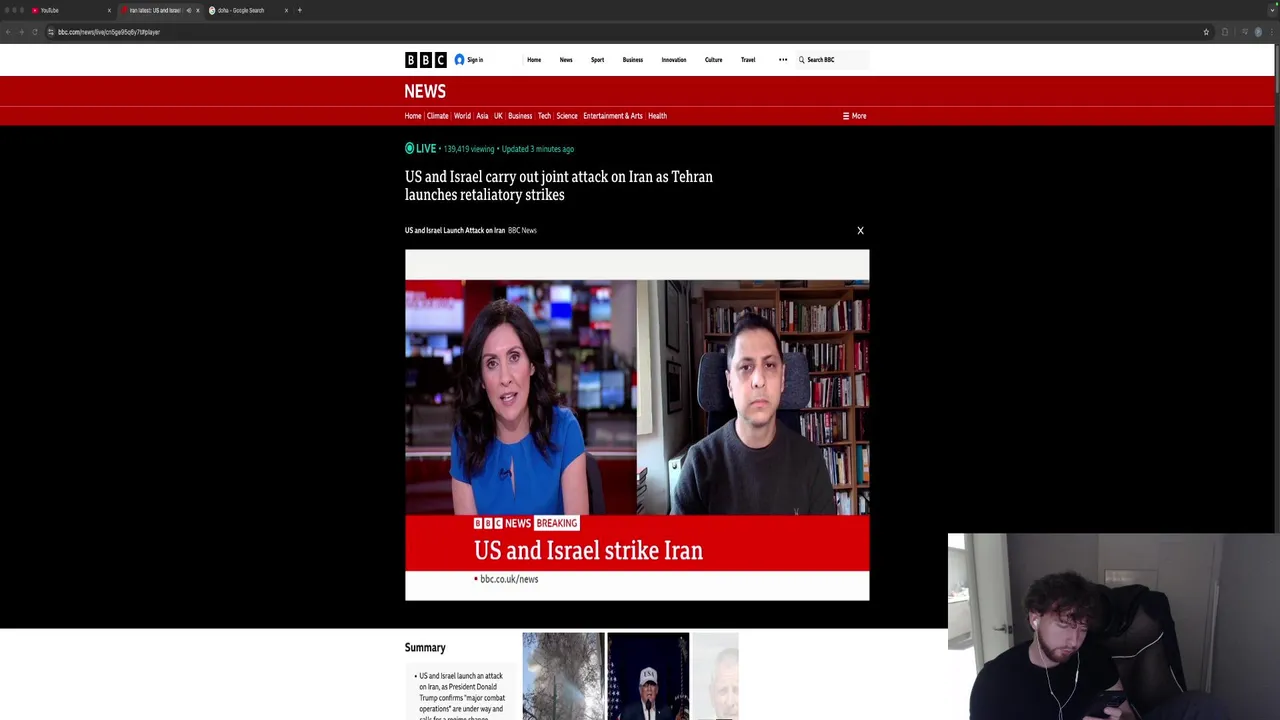
Task: Open the three-dot more menu in BBC header
Action: coord(783,60)
